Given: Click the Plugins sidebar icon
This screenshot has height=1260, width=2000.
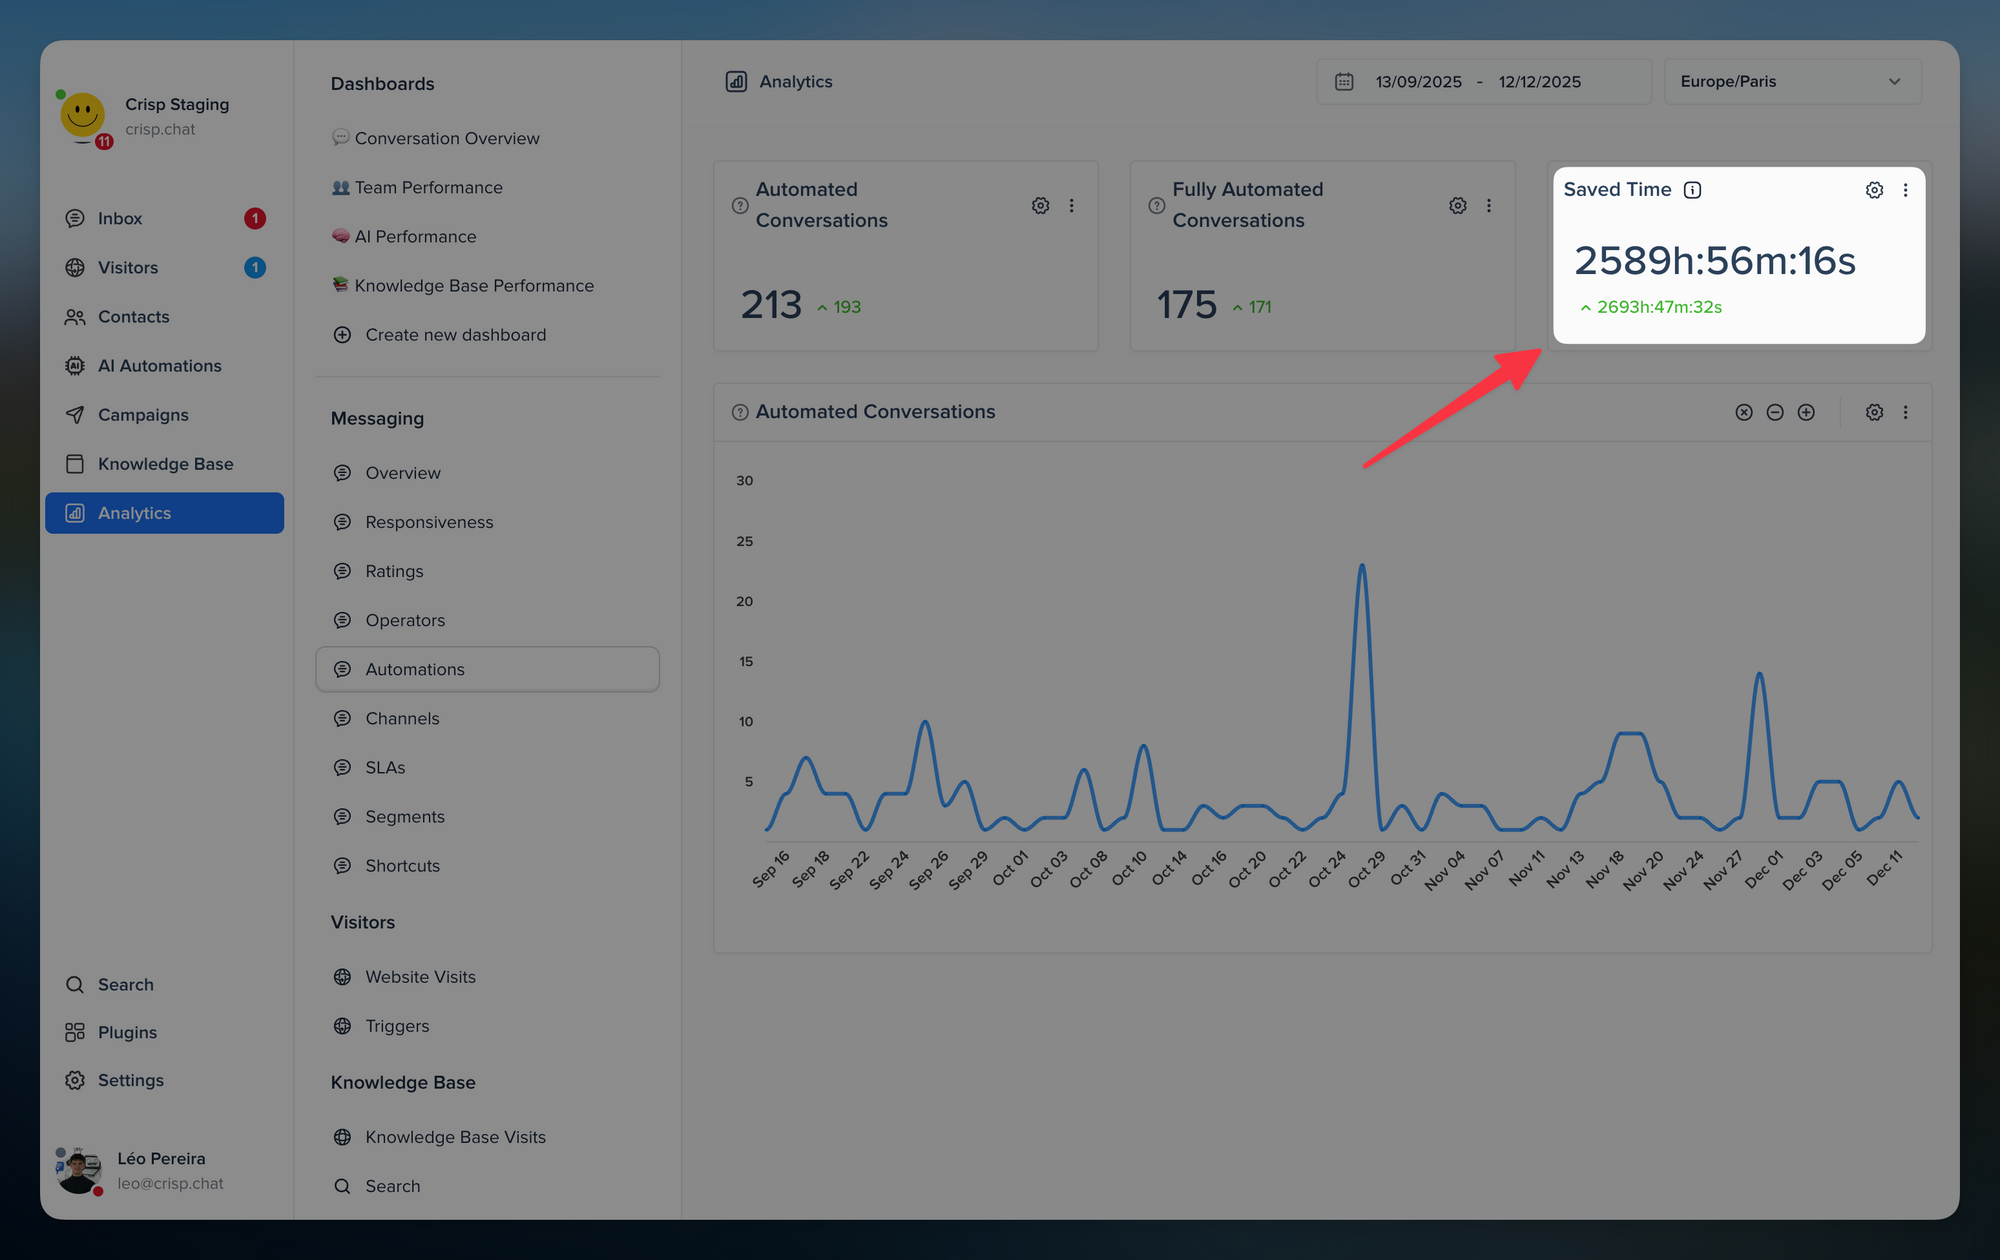Looking at the screenshot, I should (75, 1032).
